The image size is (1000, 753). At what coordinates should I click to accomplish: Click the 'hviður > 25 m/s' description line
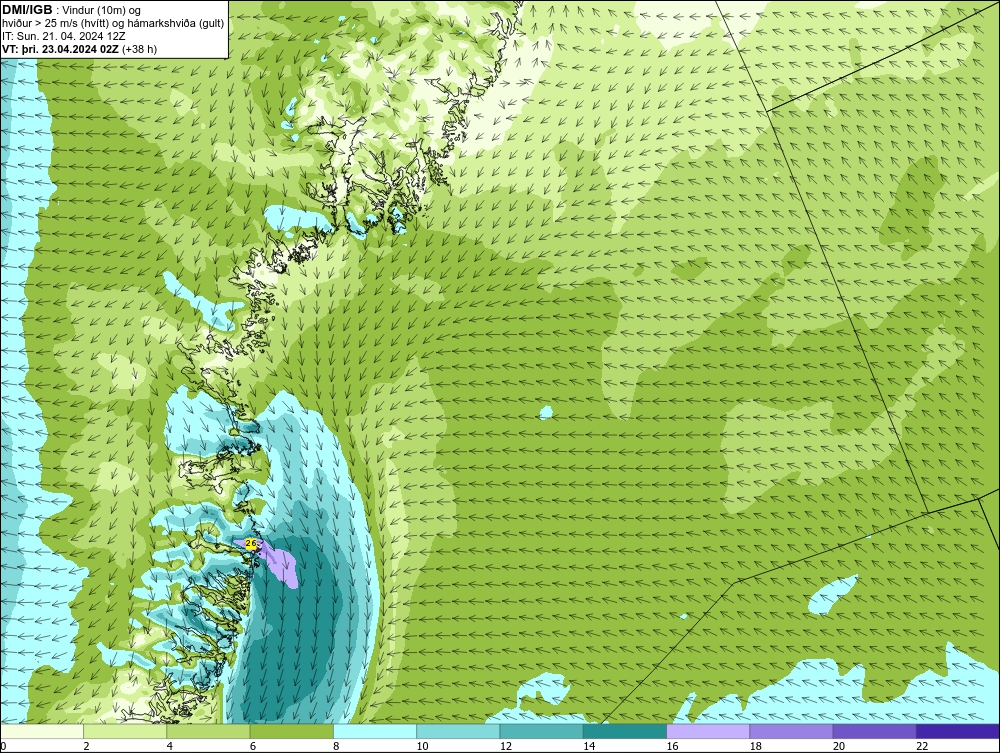click(113, 24)
